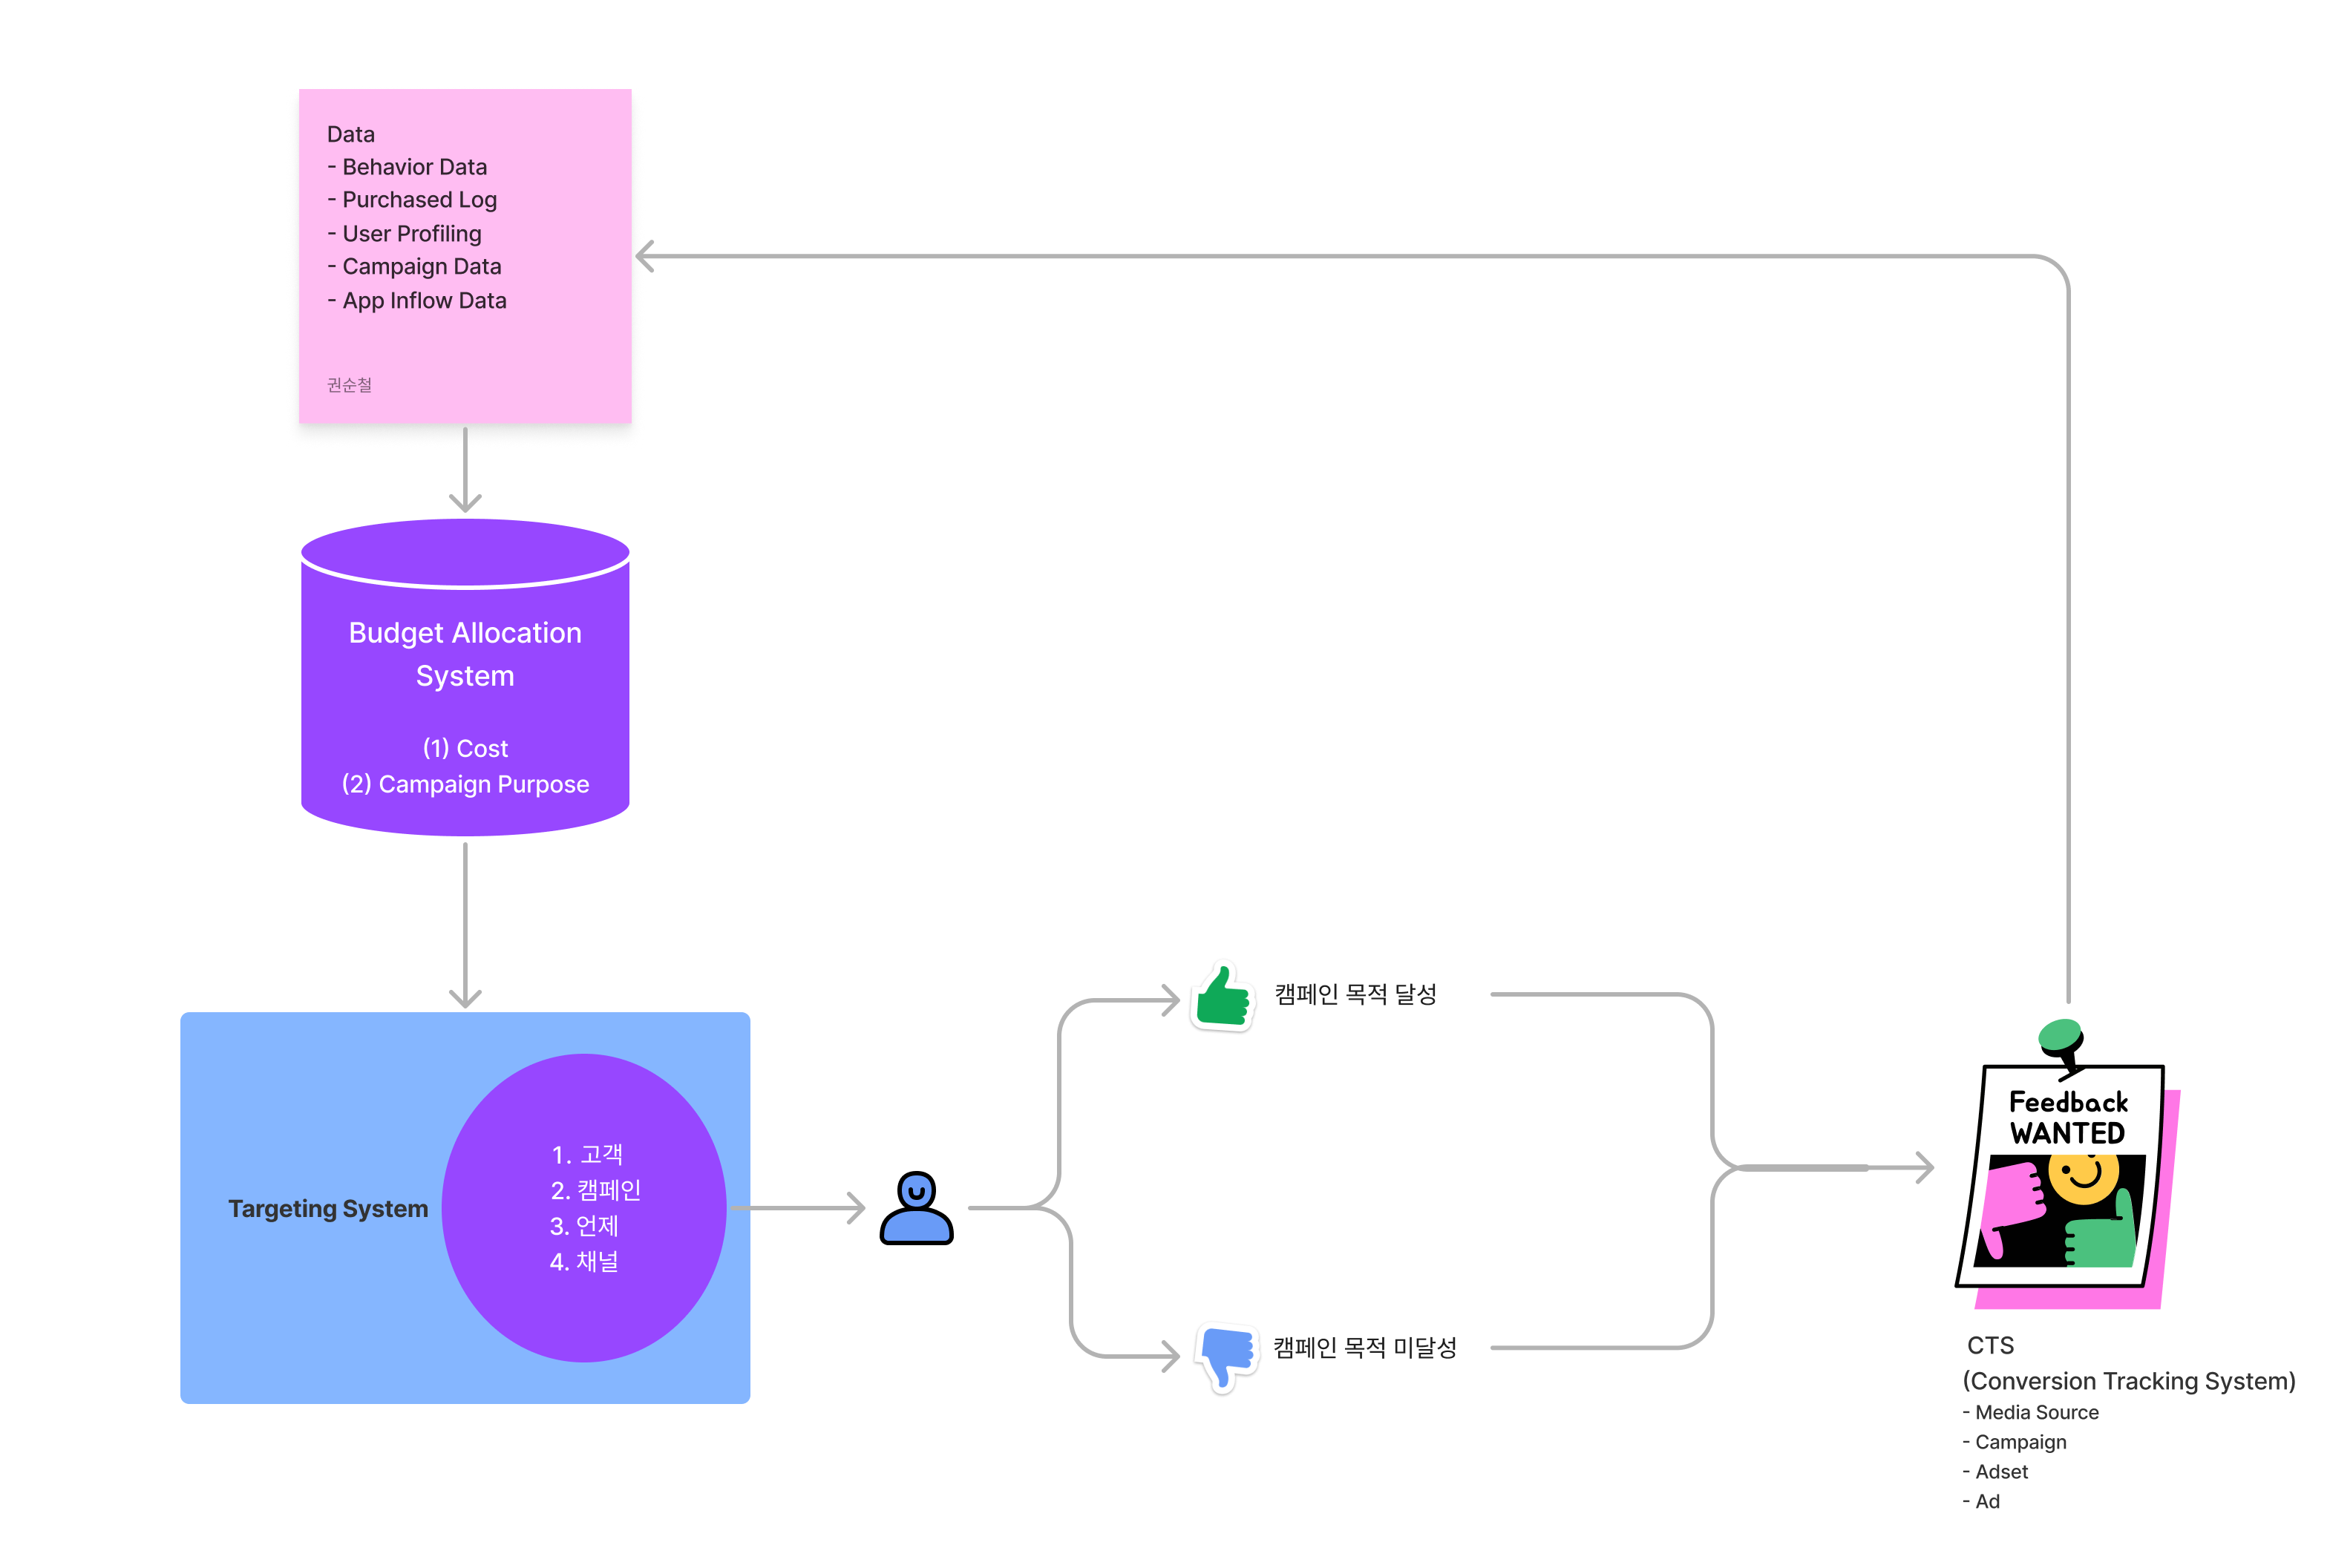The height and width of the screenshot is (1568, 2330).
Task: Select the purple Budget Allocation System cylinder
Action: 465,670
